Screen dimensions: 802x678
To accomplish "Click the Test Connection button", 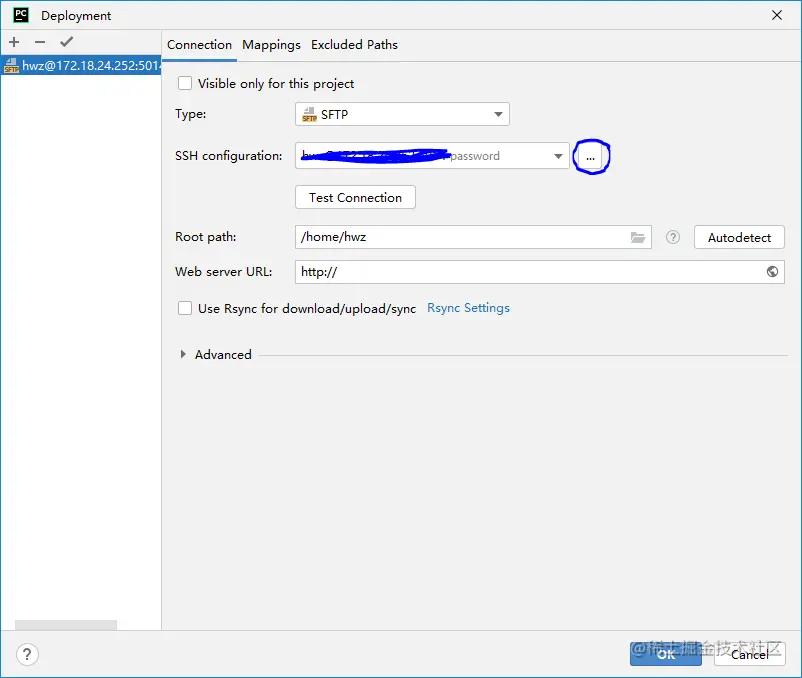I will 355,197.
